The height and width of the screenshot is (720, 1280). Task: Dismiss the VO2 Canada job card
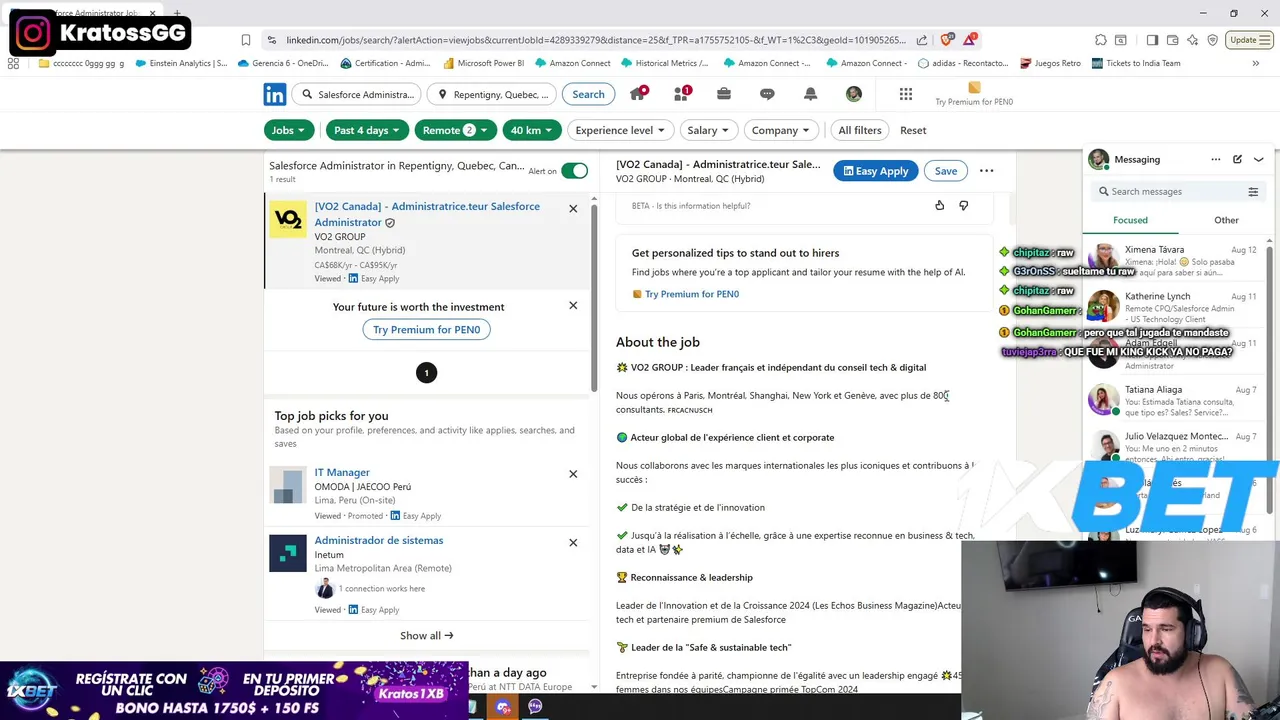click(573, 209)
